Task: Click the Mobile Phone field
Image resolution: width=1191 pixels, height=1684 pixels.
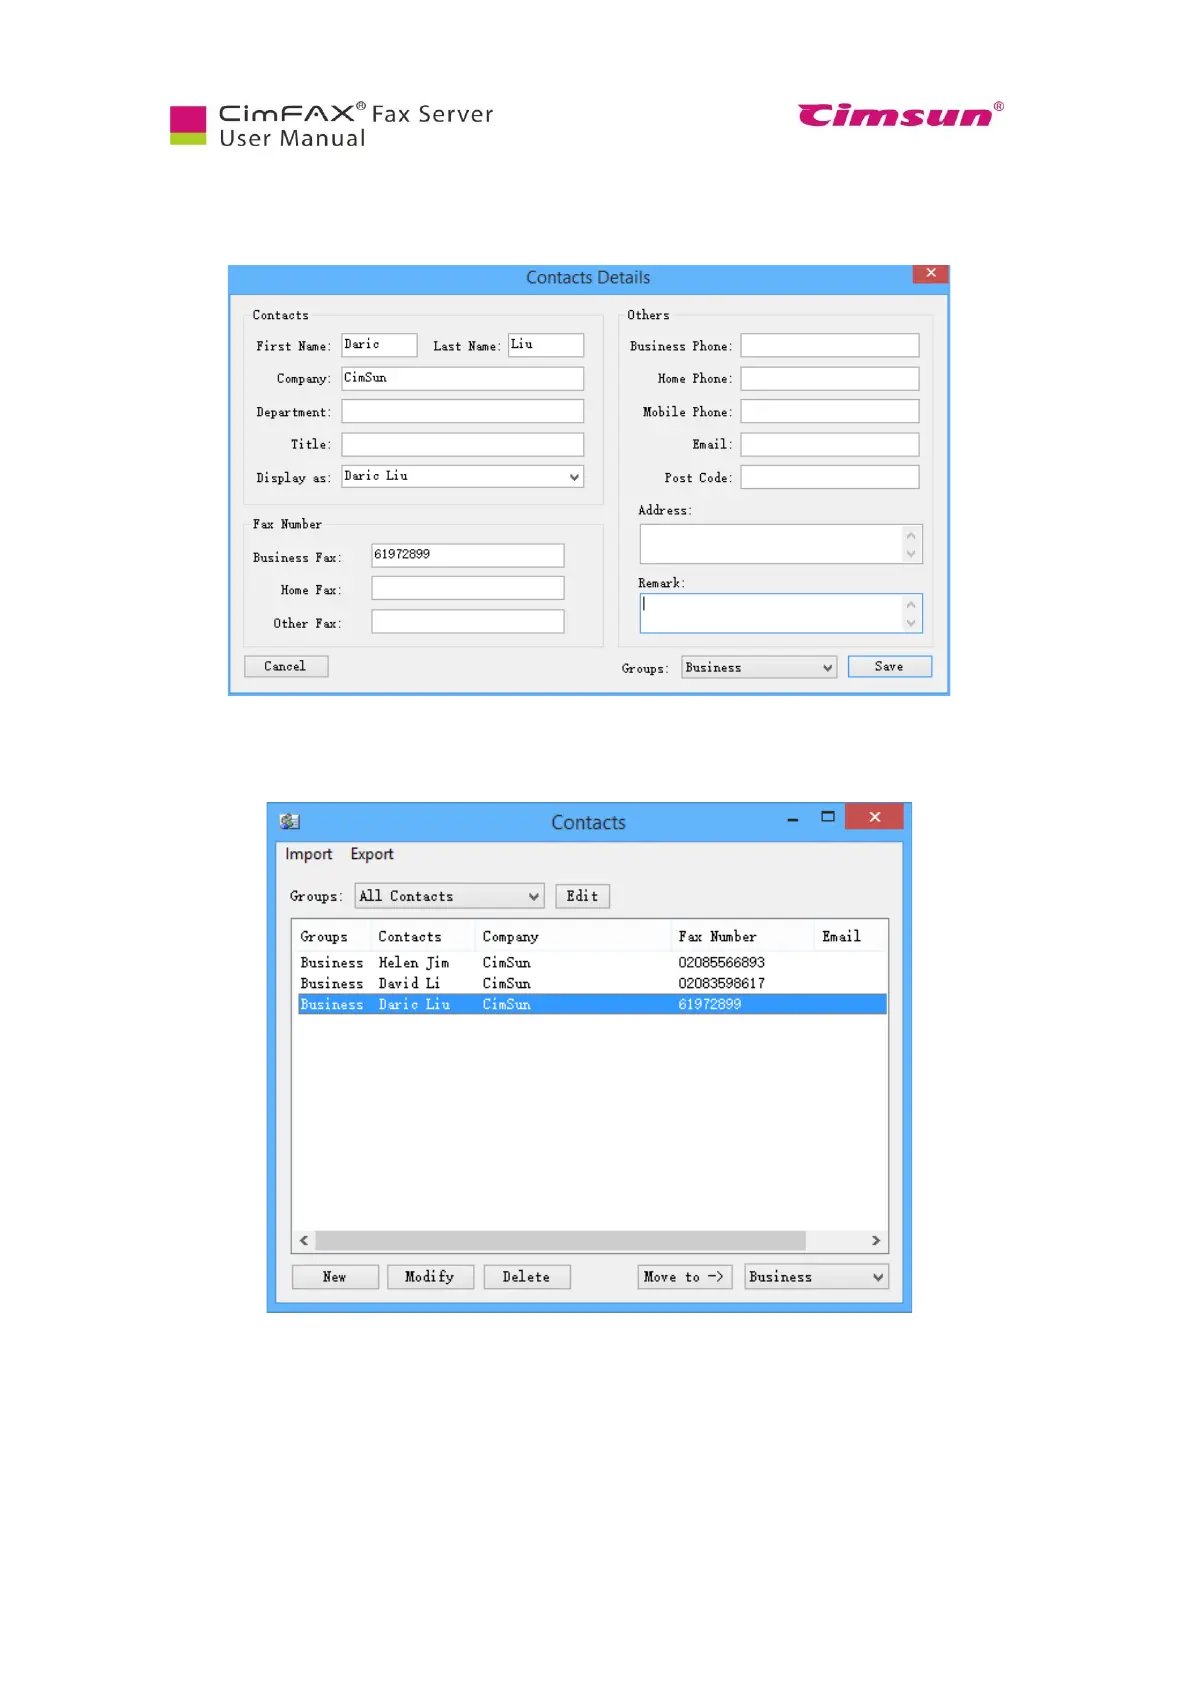Action: point(830,411)
